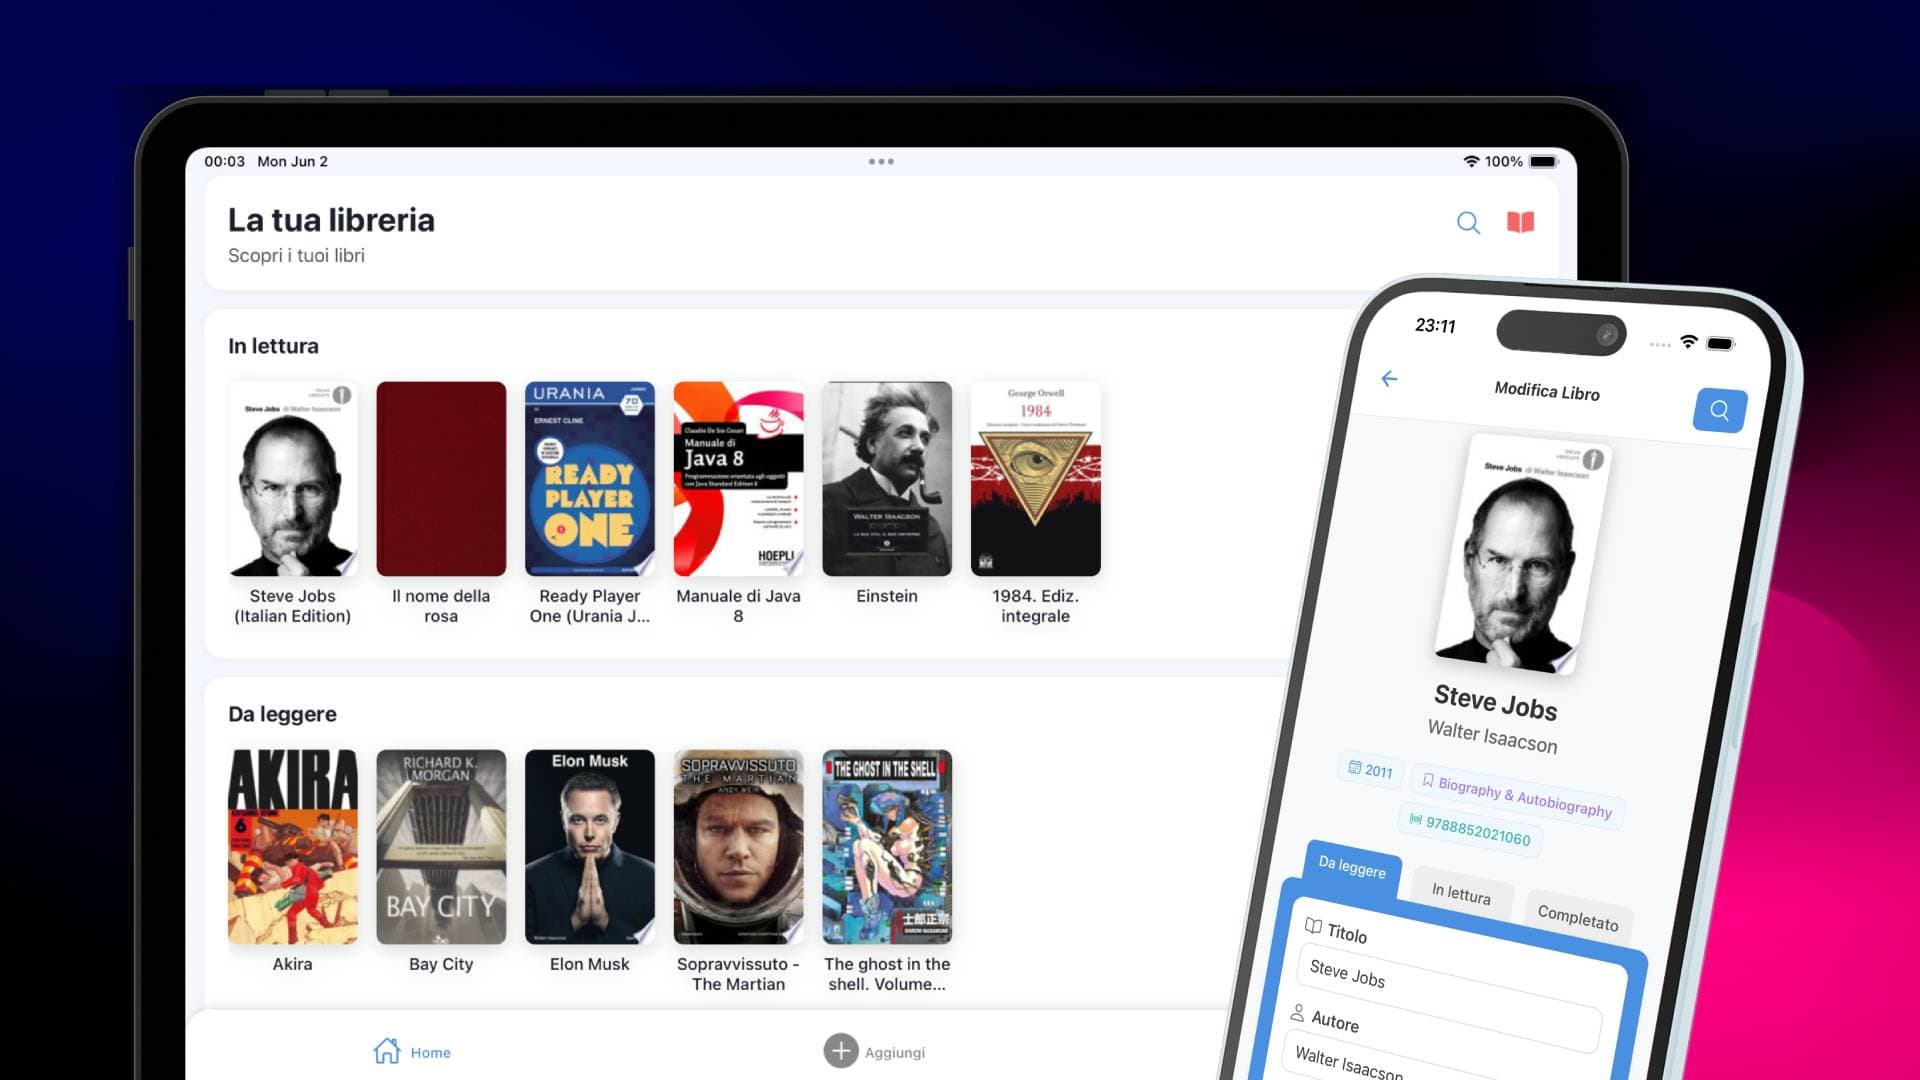Open Sopravvissuto - The Martian cover
The width and height of the screenshot is (1920, 1080).
pyautogui.click(x=738, y=847)
